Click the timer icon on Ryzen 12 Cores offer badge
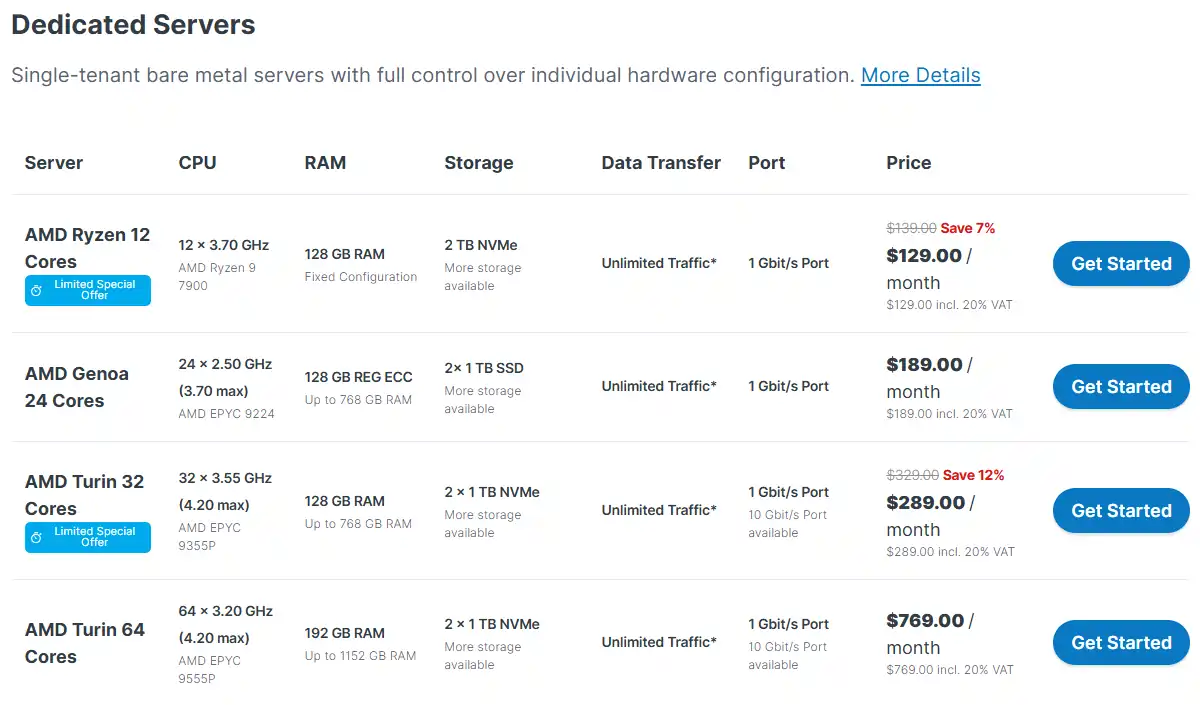Viewport: 1200px width, 705px height. tap(36, 290)
